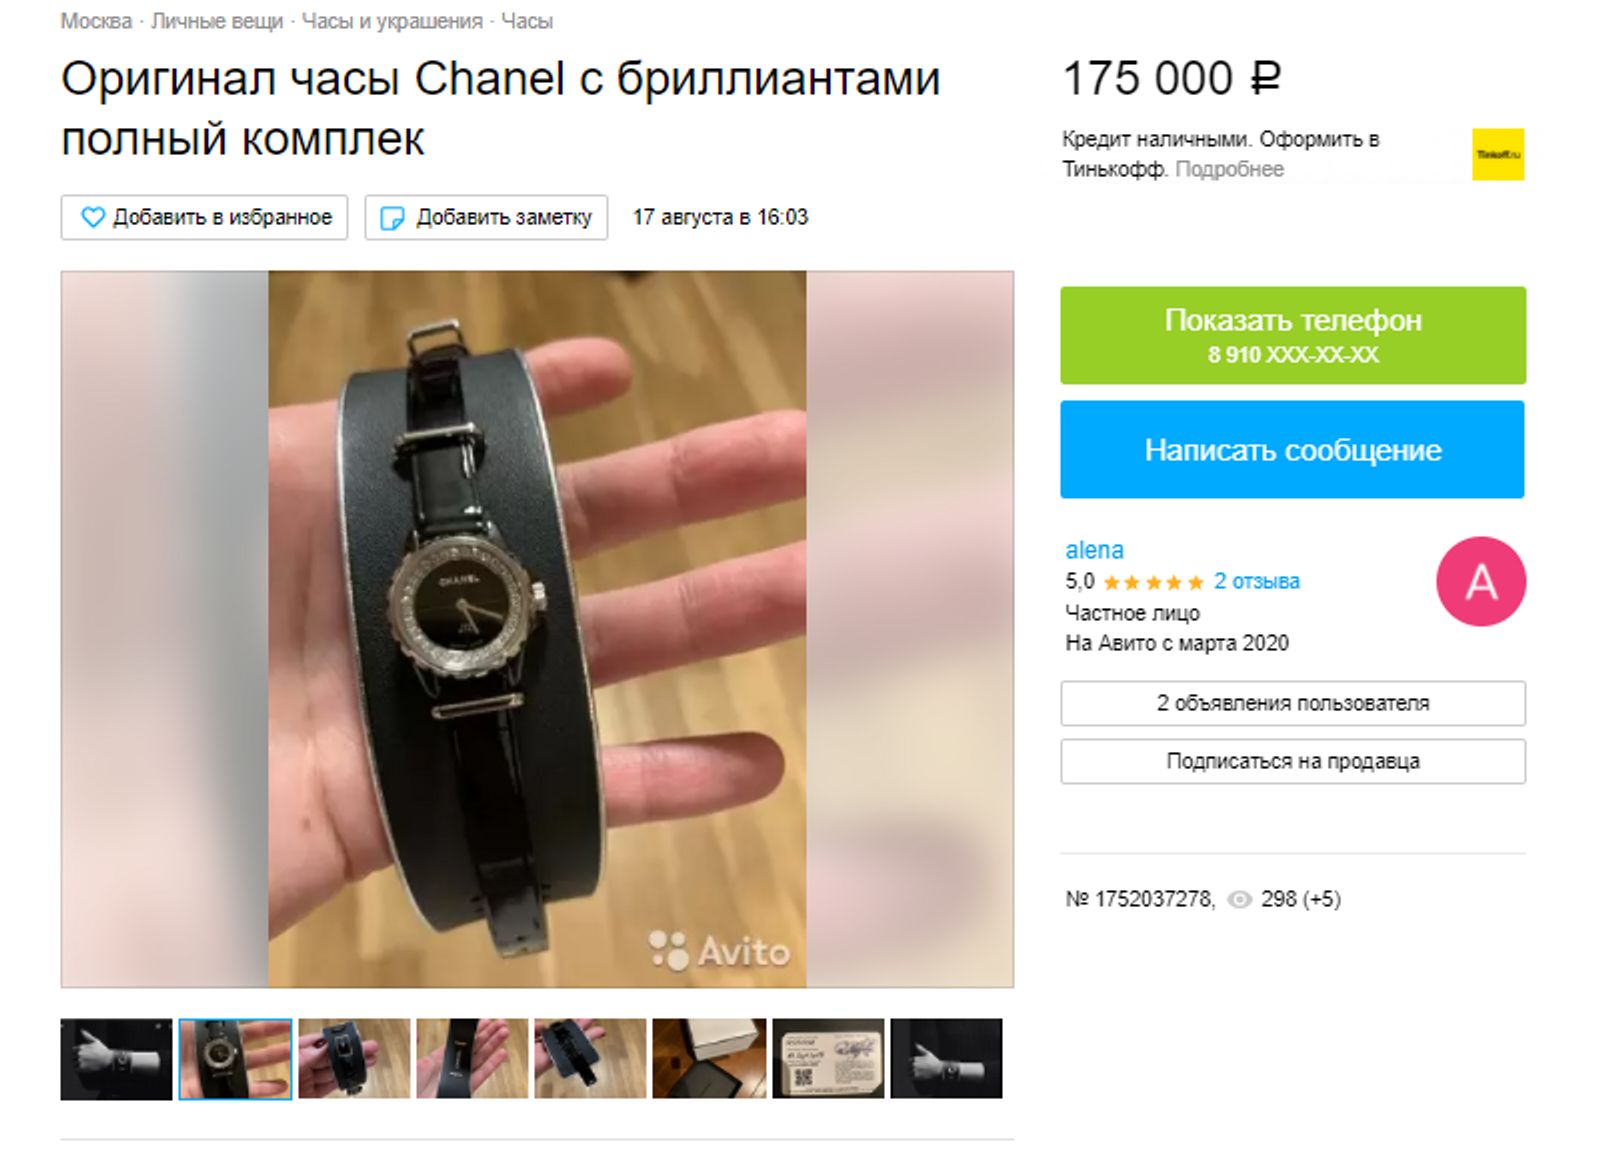Click the note icon beside Добавить заметку

[393, 217]
